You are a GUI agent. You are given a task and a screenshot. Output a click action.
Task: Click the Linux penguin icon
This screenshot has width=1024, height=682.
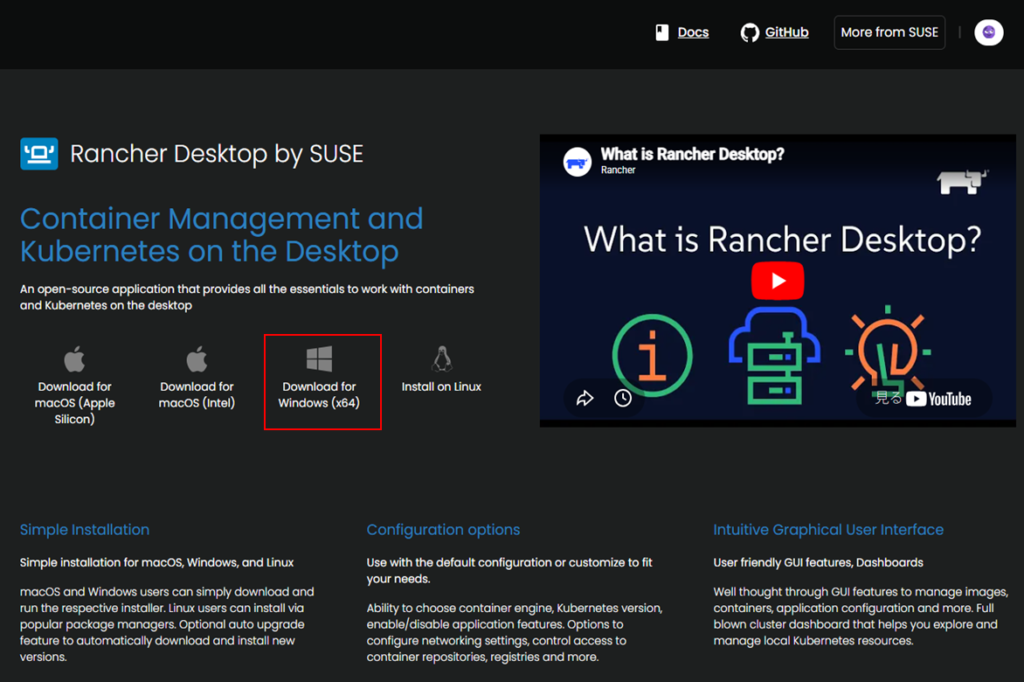pyautogui.click(x=441, y=359)
